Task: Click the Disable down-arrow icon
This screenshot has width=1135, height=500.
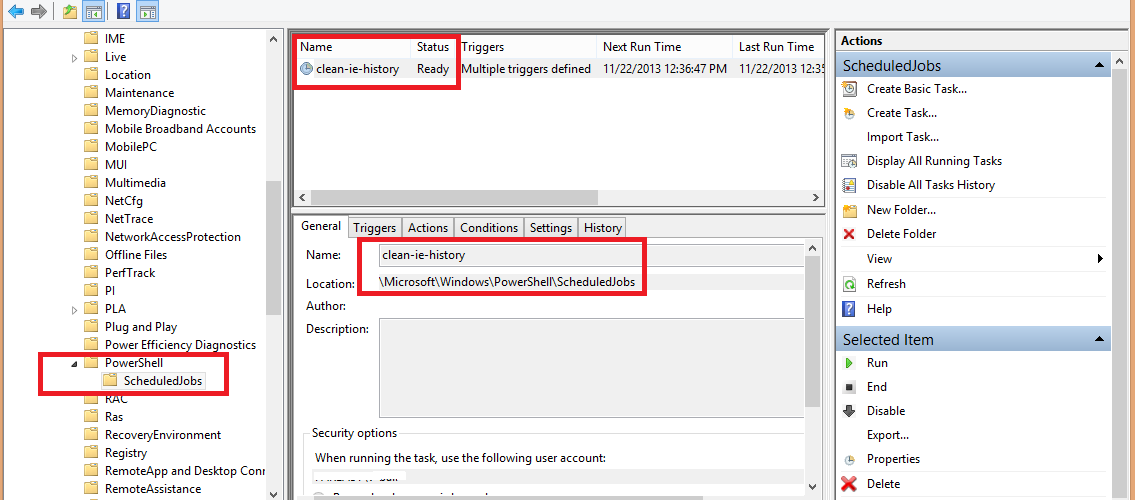Action: point(849,411)
